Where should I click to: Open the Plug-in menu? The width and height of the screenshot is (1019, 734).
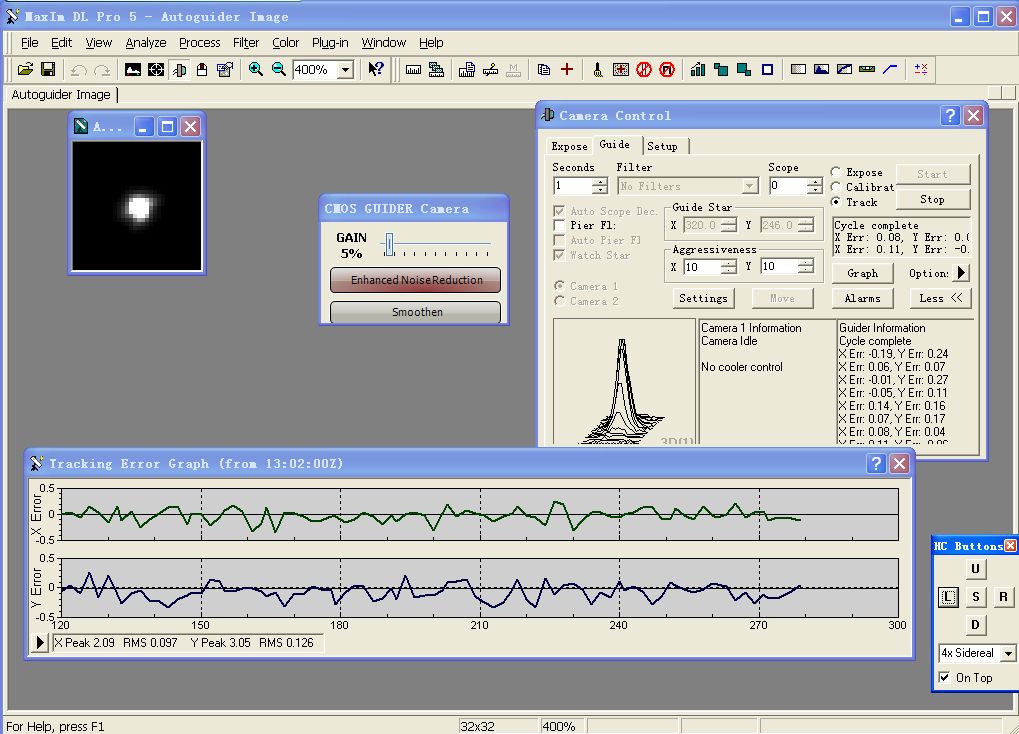(330, 43)
